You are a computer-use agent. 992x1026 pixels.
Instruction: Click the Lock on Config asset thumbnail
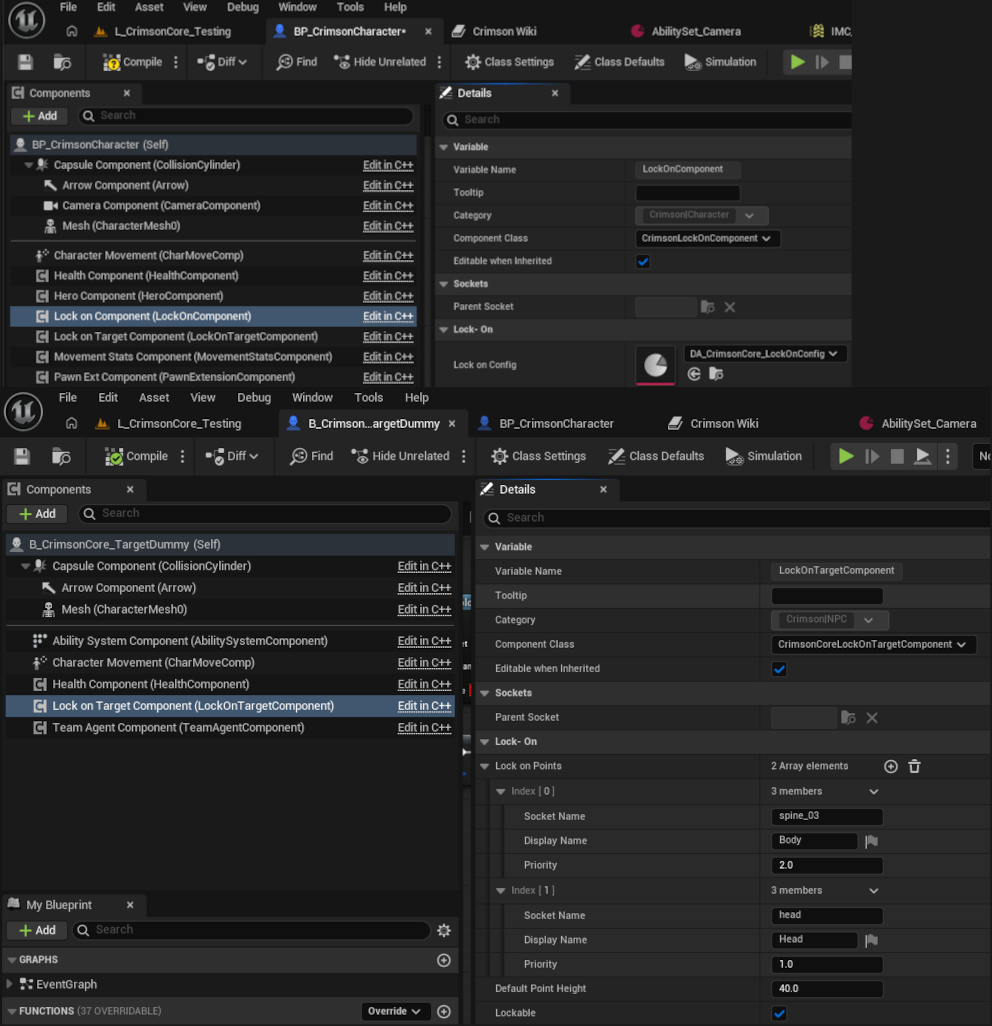click(655, 365)
